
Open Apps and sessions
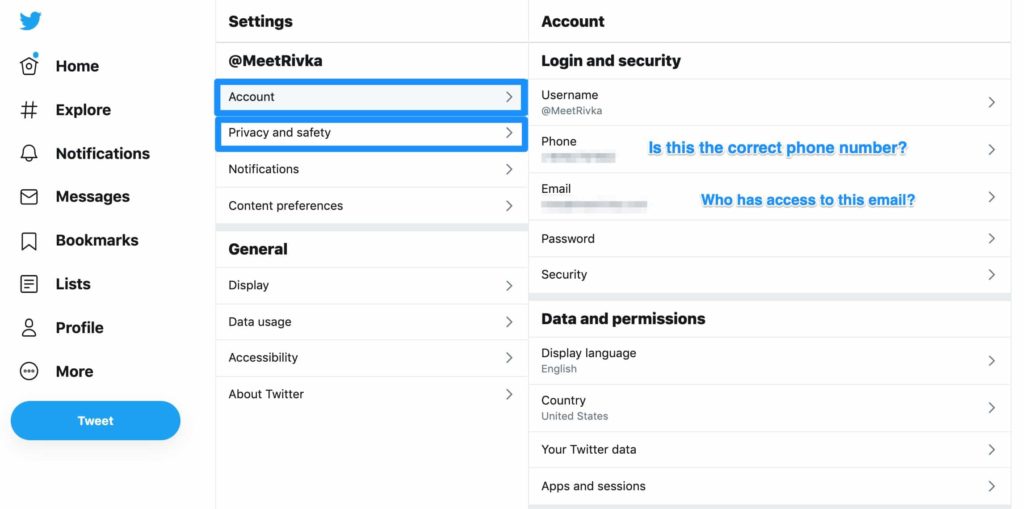tap(768, 486)
